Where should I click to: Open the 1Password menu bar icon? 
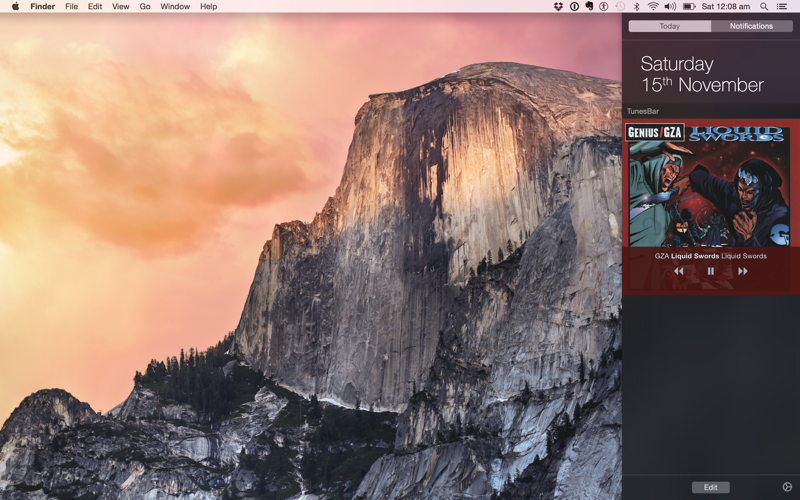coord(574,7)
